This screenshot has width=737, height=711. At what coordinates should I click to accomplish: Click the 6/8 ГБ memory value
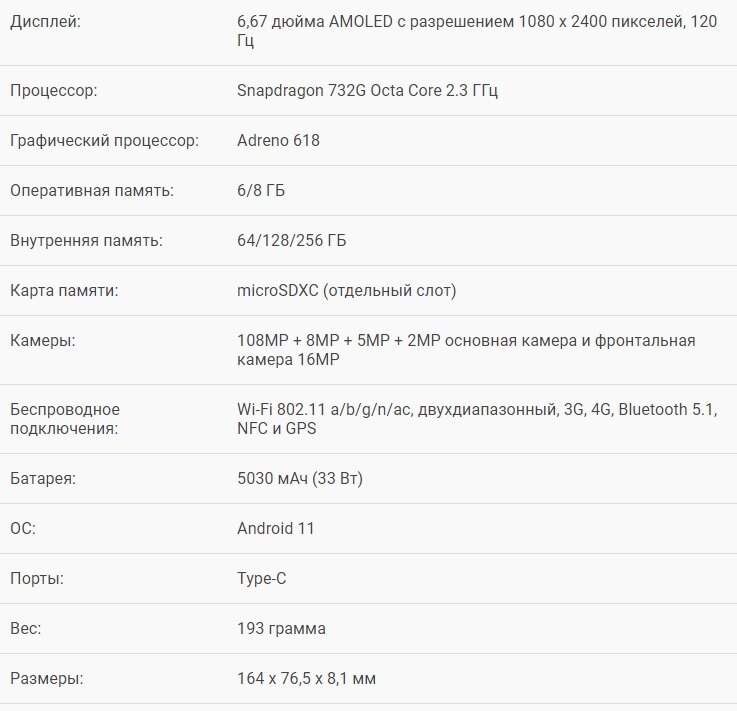(x=261, y=191)
